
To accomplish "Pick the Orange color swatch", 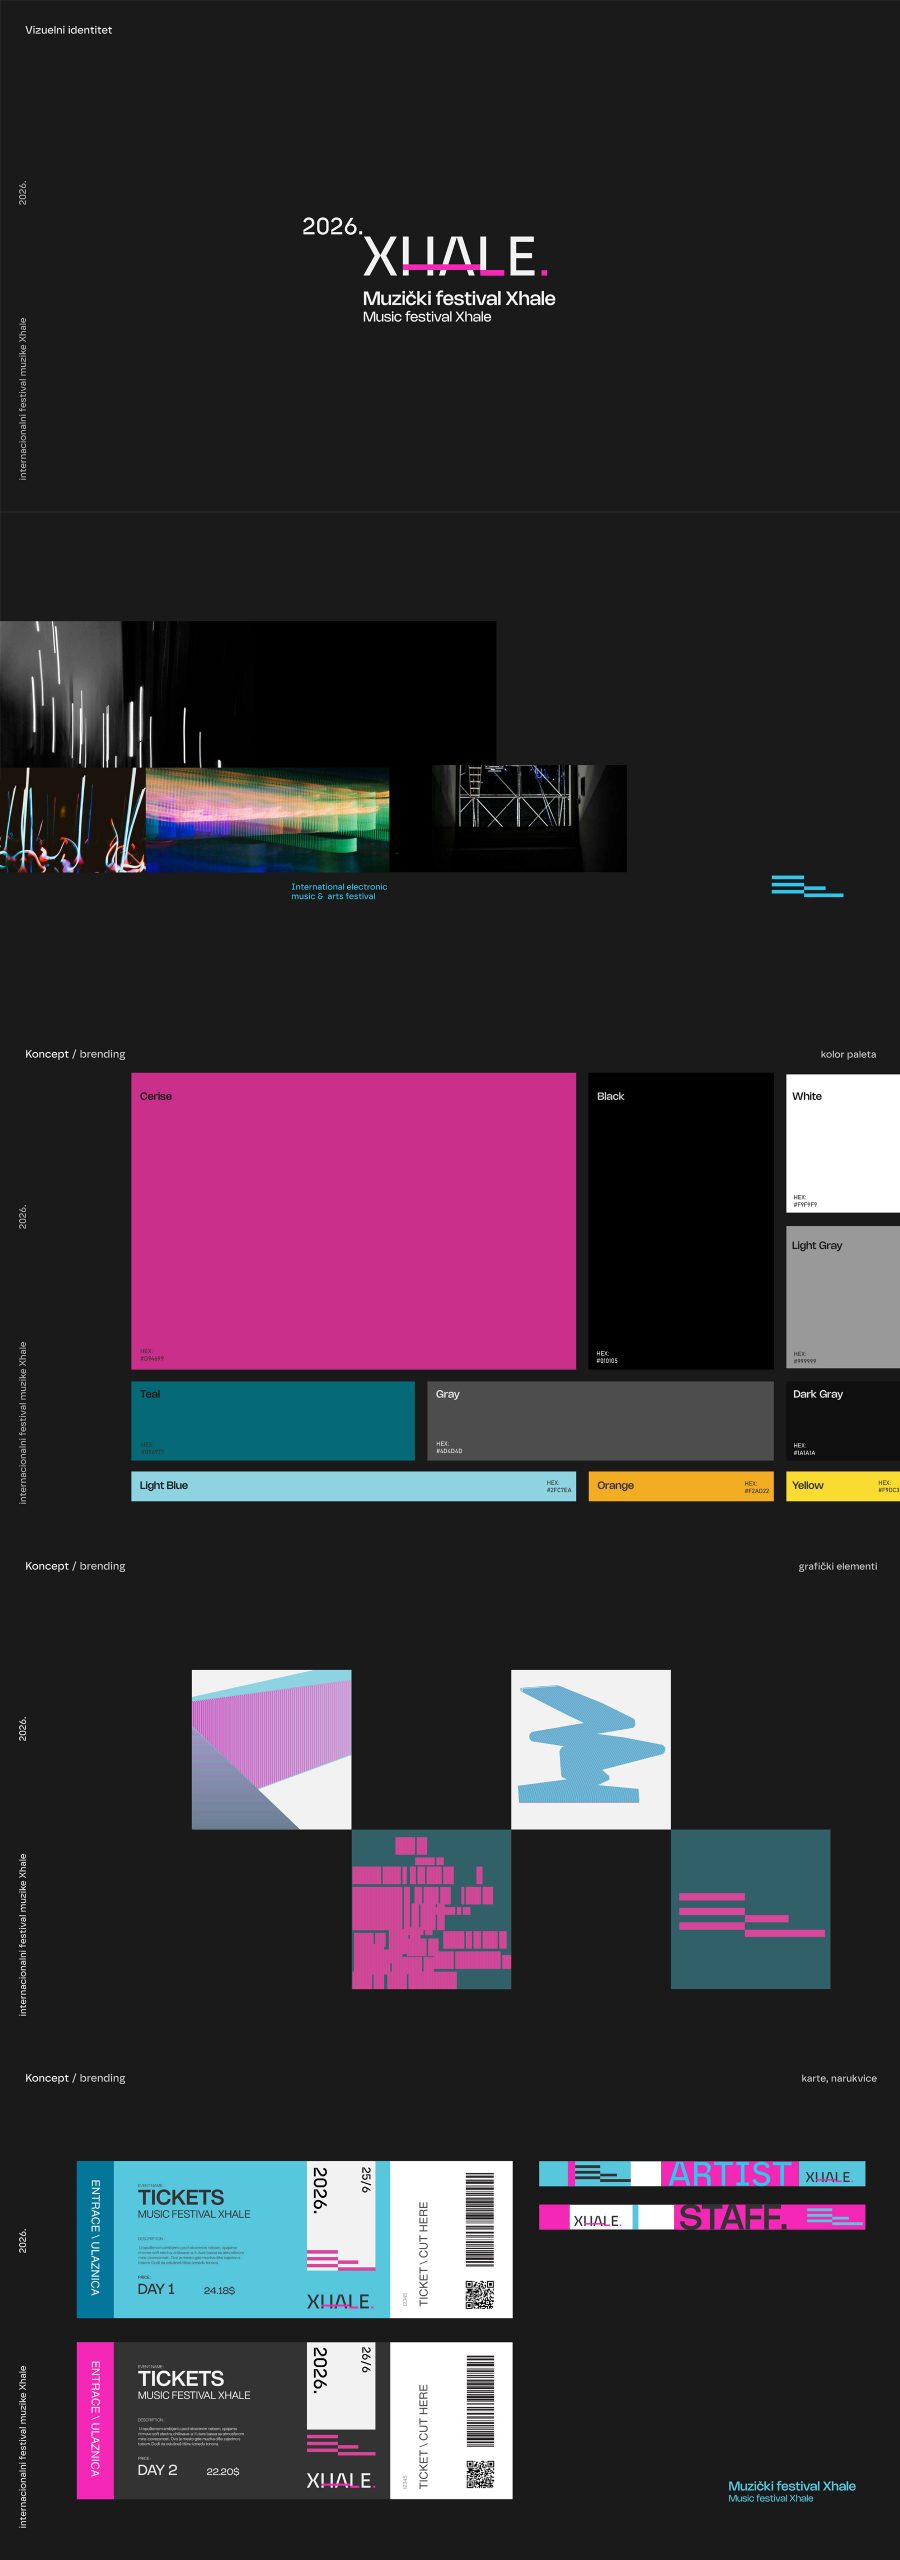I will [x=680, y=1486].
